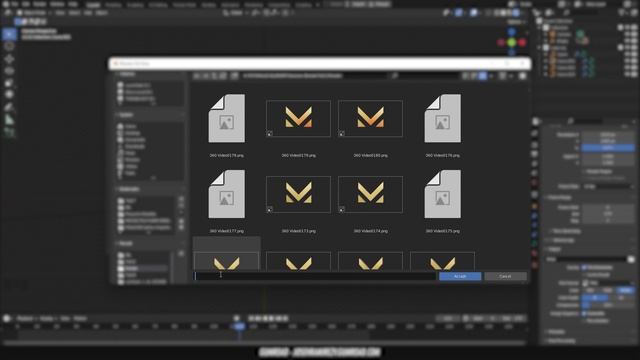640x360 pixels.
Task: Switch file browser to thumbnail display mode
Action: (483, 76)
